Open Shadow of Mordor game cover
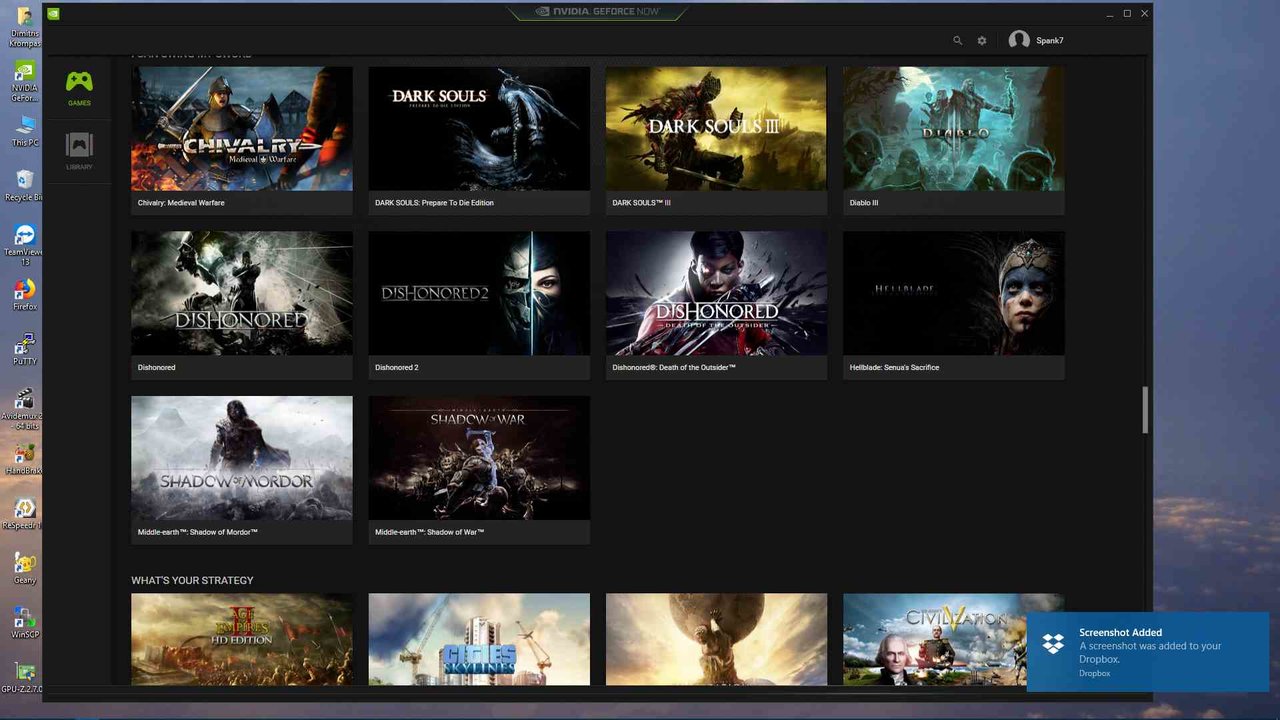 point(242,458)
